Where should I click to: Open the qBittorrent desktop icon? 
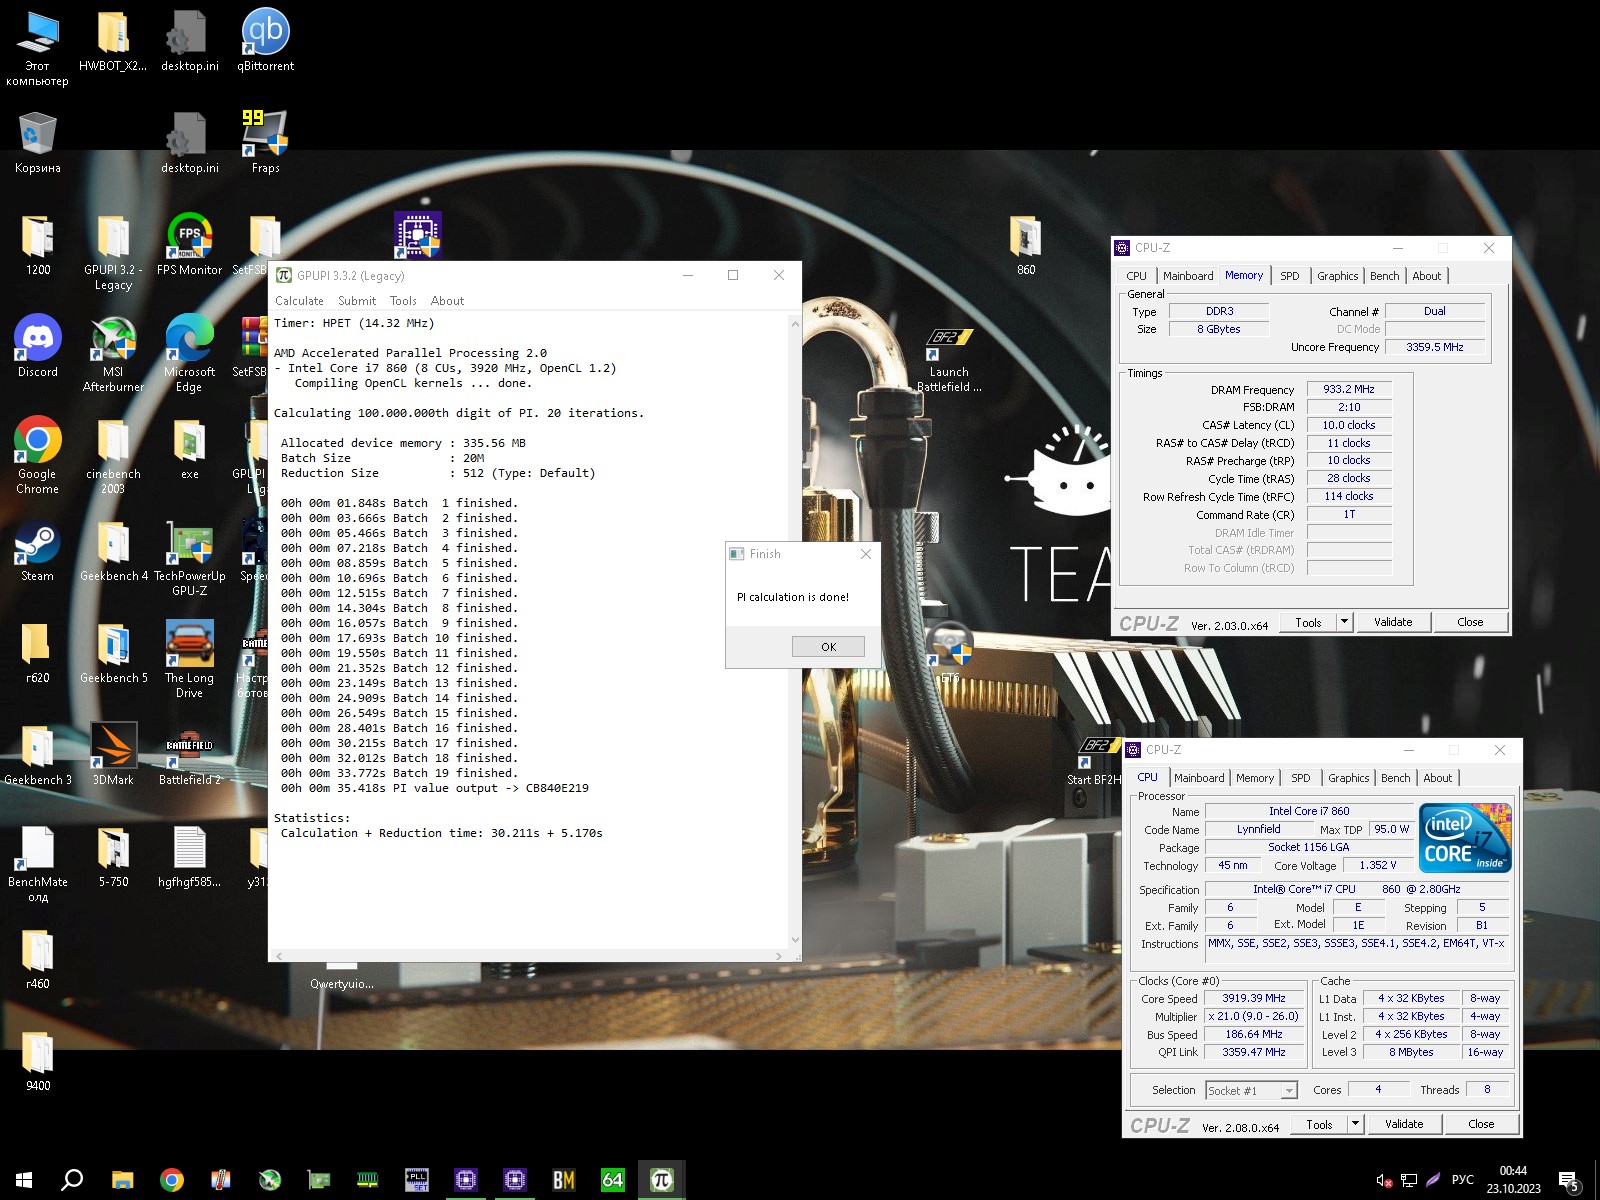(x=265, y=40)
